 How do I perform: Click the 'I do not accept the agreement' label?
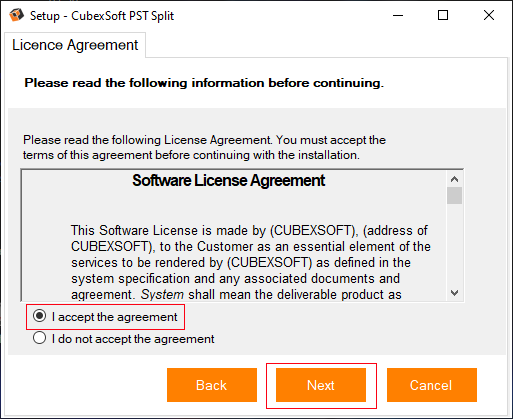click(x=133, y=339)
